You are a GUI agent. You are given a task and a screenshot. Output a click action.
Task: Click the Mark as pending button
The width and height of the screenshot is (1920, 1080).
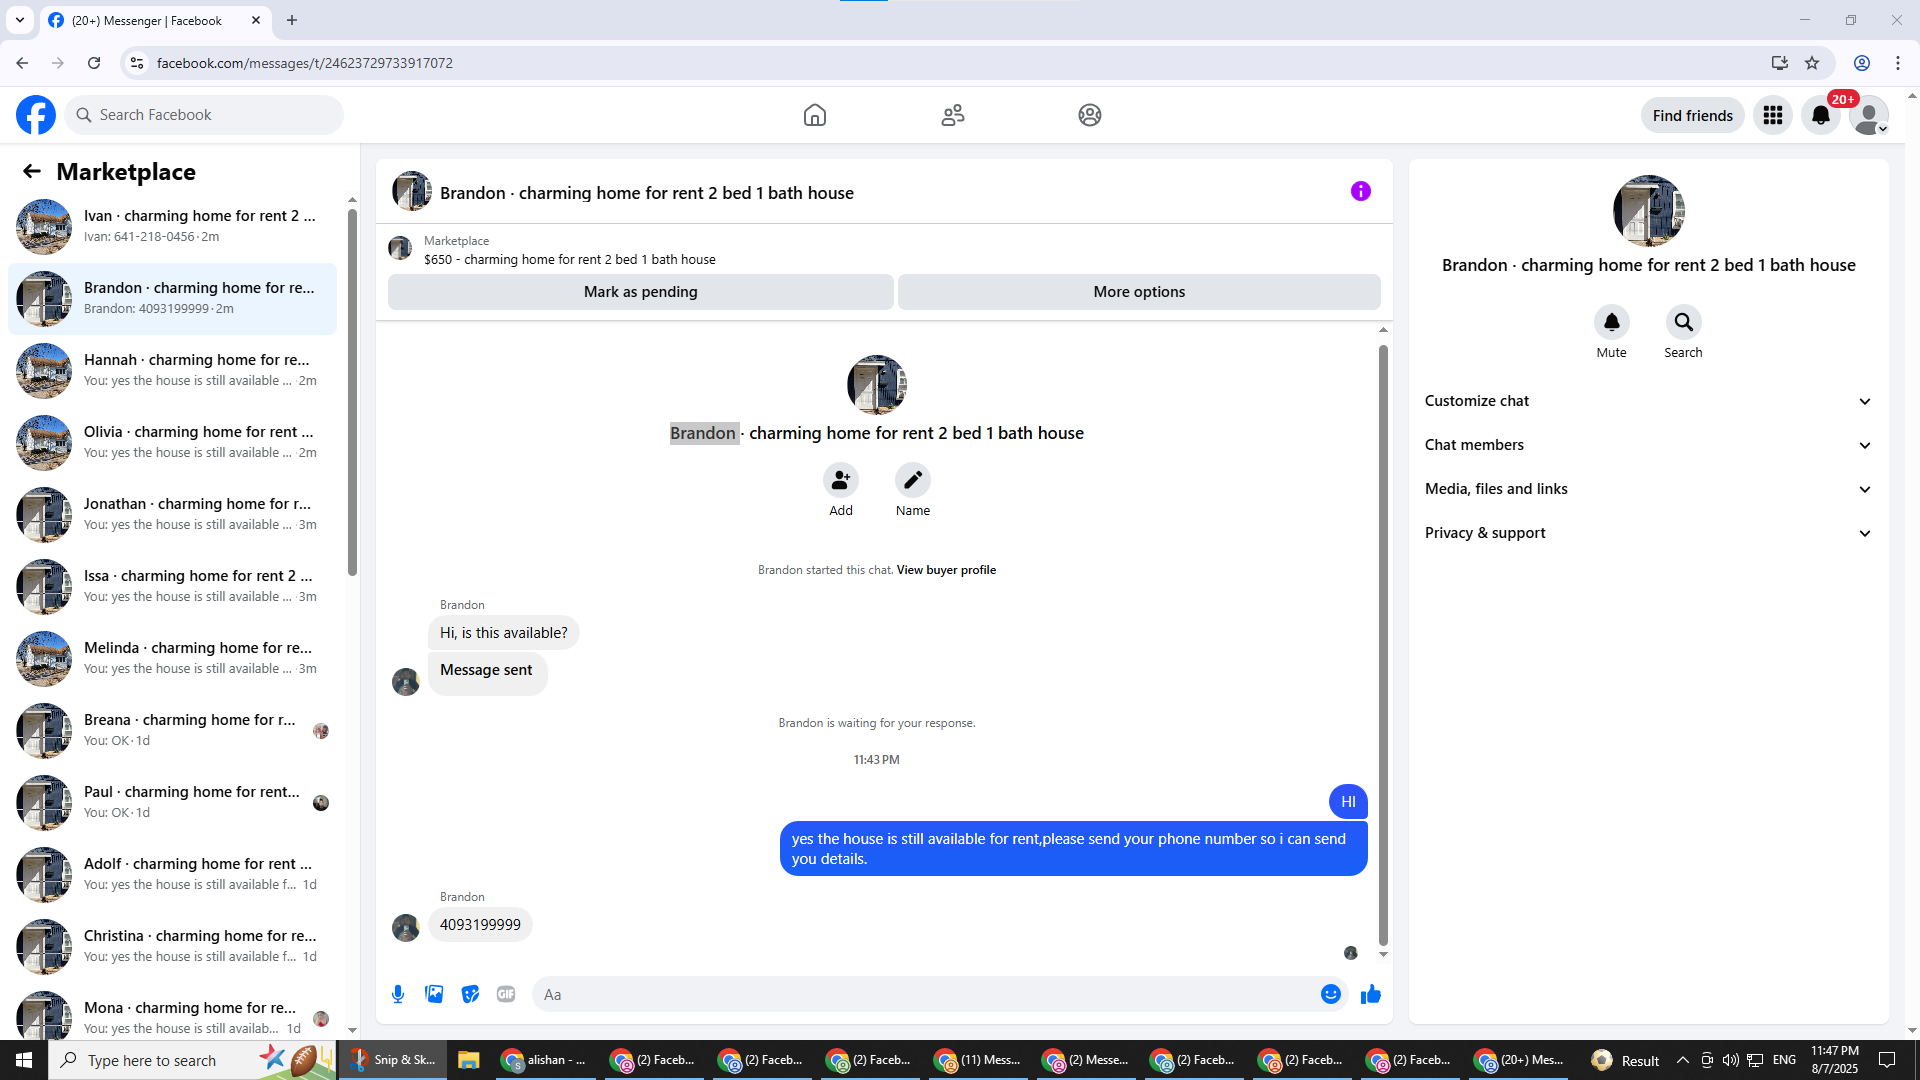[640, 292]
